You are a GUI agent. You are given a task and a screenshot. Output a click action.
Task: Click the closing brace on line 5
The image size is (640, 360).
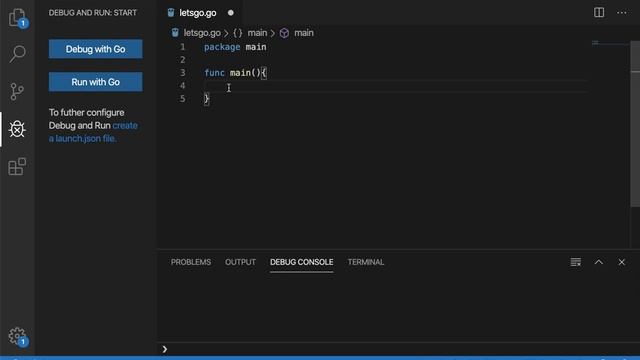tap(207, 99)
